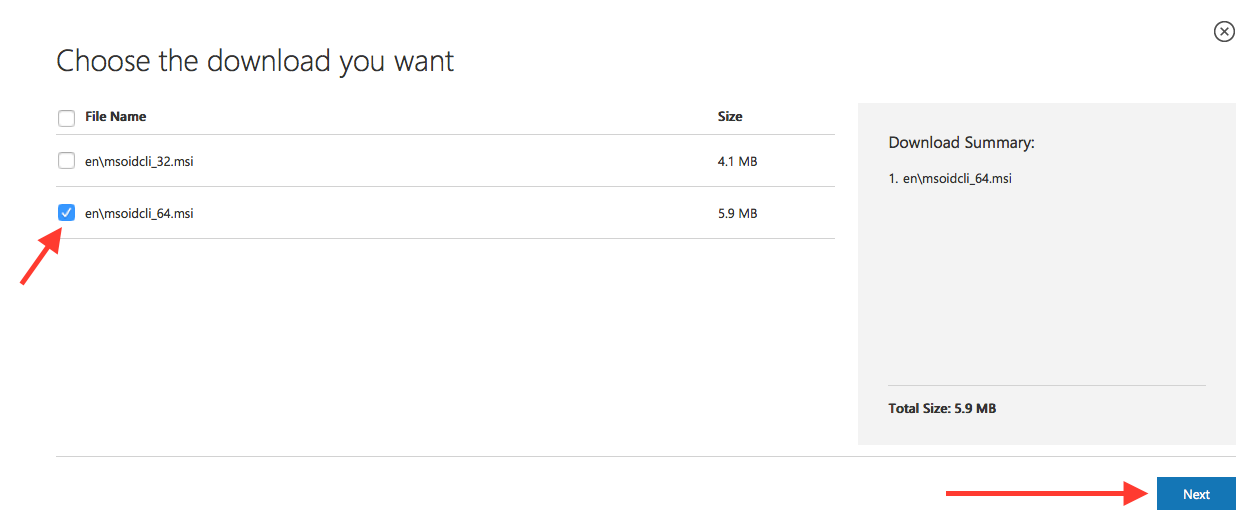Click the Choose the download you want title
The image size is (1255, 525).
(x=255, y=61)
